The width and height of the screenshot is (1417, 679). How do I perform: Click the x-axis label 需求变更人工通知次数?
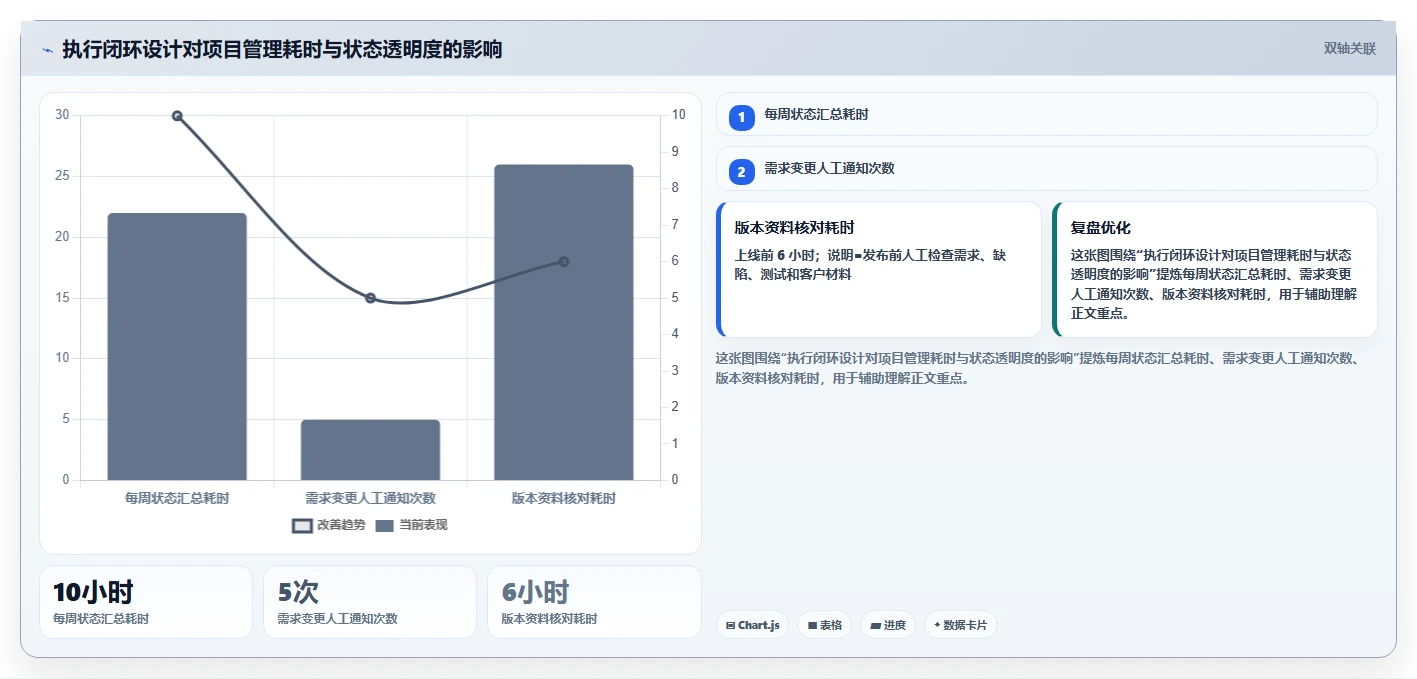point(370,498)
